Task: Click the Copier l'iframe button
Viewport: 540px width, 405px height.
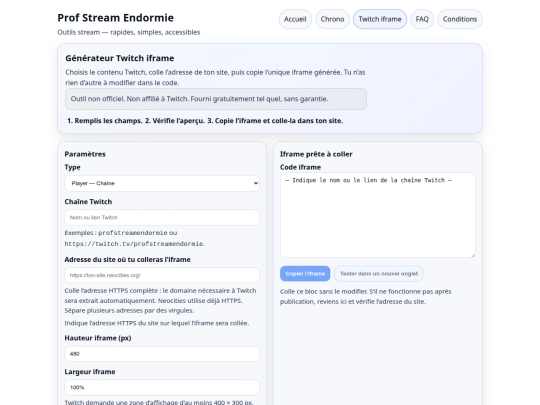Action: coord(305,274)
